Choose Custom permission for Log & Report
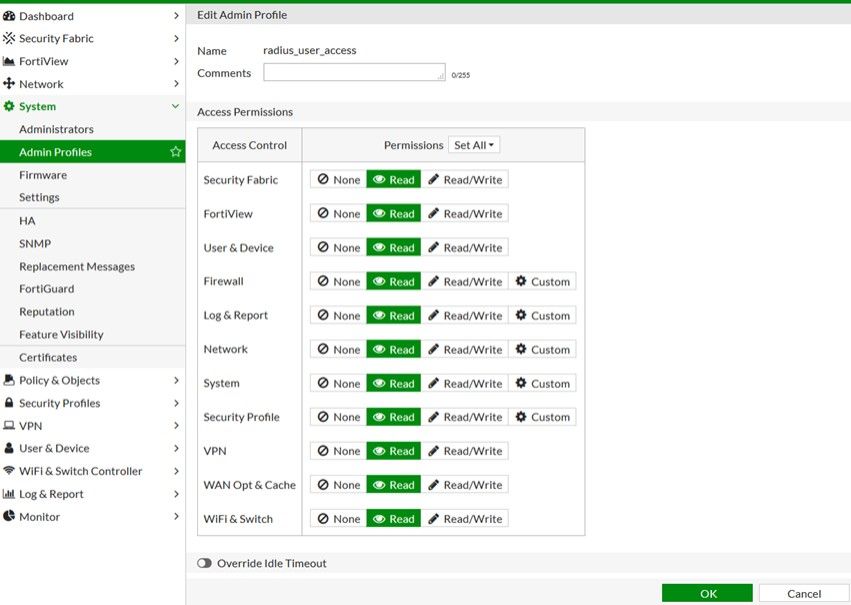The image size is (851, 605). pyautogui.click(x=542, y=315)
